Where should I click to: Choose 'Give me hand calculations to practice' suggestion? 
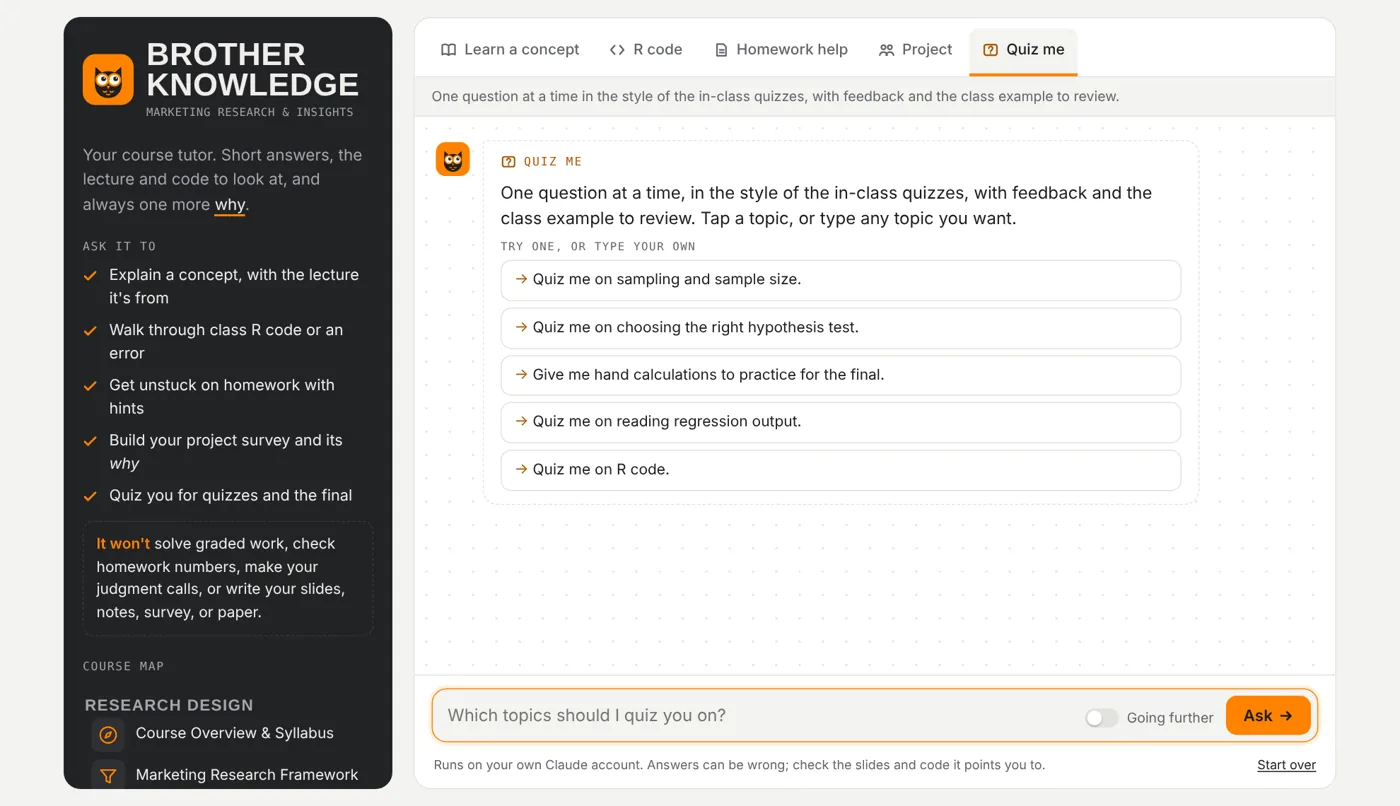point(841,375)
